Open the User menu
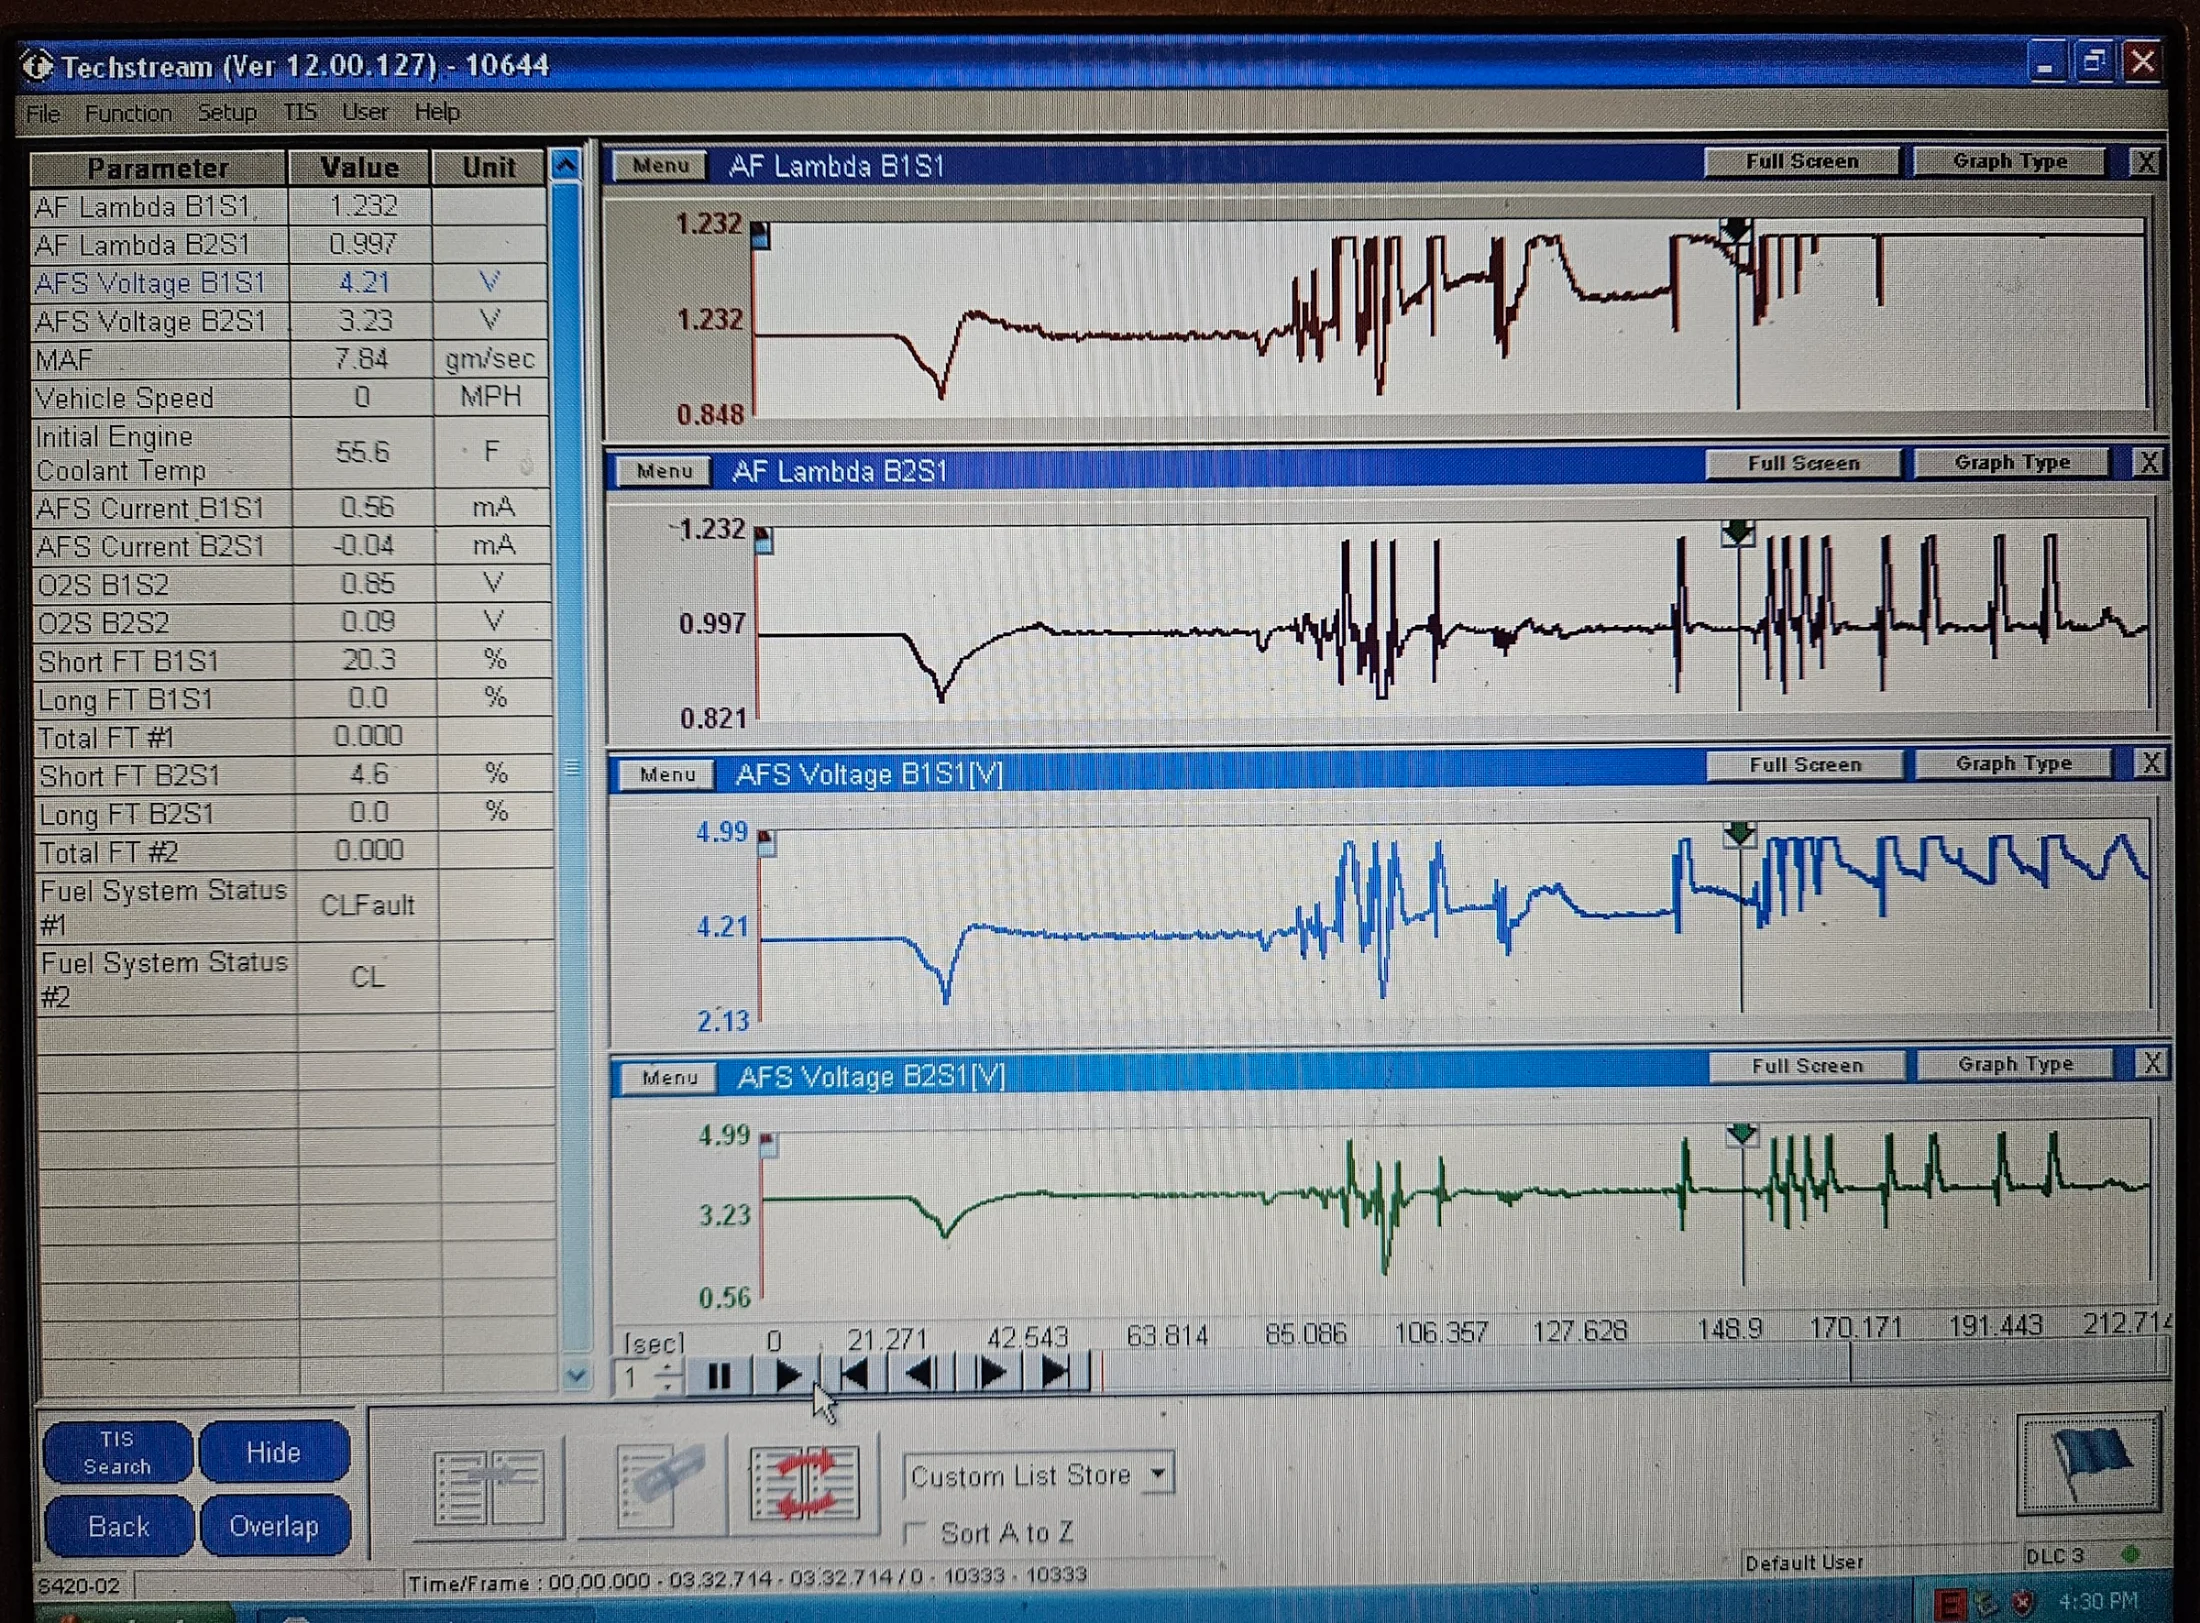 (364, 111)
